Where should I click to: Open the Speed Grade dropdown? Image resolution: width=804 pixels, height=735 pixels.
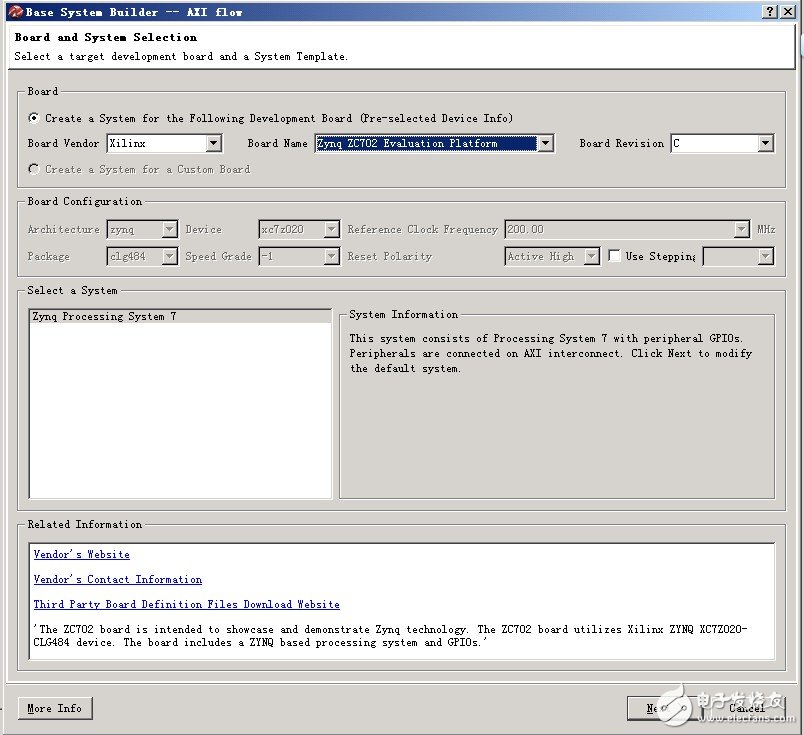pyautogui.click(x=331, y=257)
